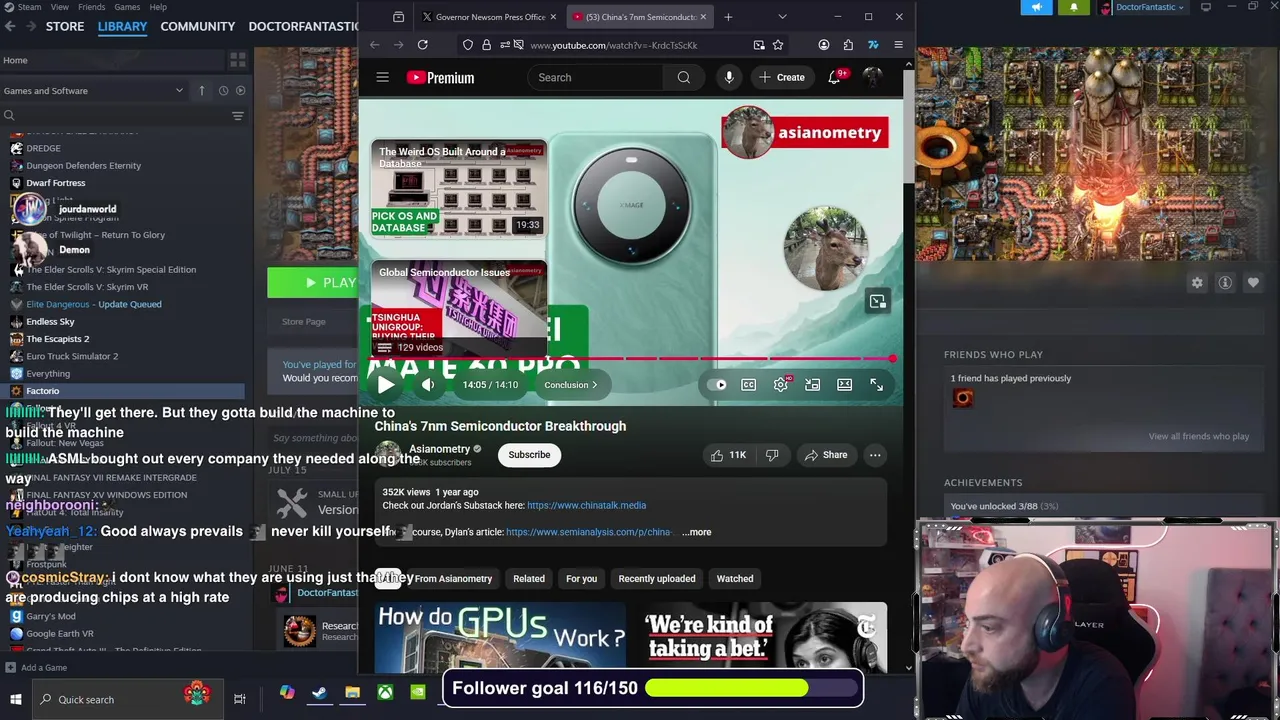Open the Steam LIBRARY tab
Viewport: 1280px width, 720px height.
122,26
